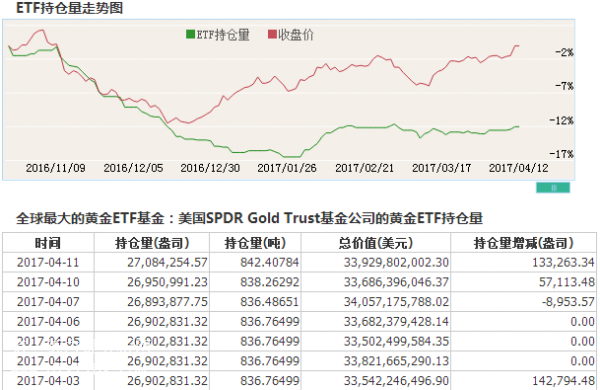This screenshot has height=390, width=600.
Task: Click the date cell 2017-04-10
Action: click(48, 282)
